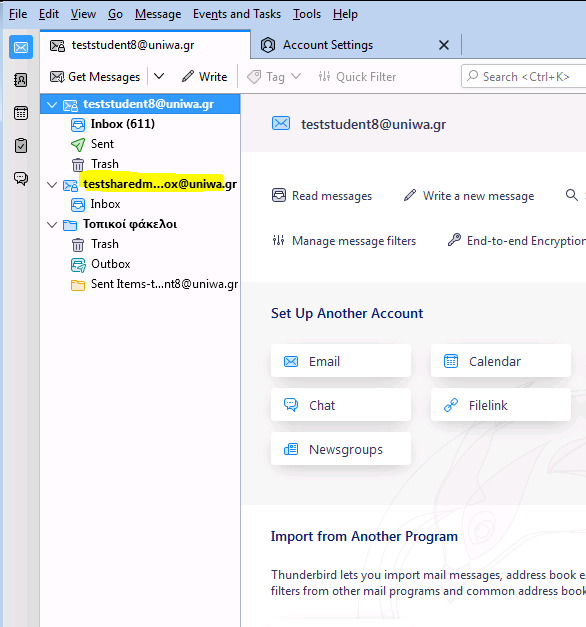The image size is (586, 627).
Task: Open the Chat space icon
Action: 21,178
